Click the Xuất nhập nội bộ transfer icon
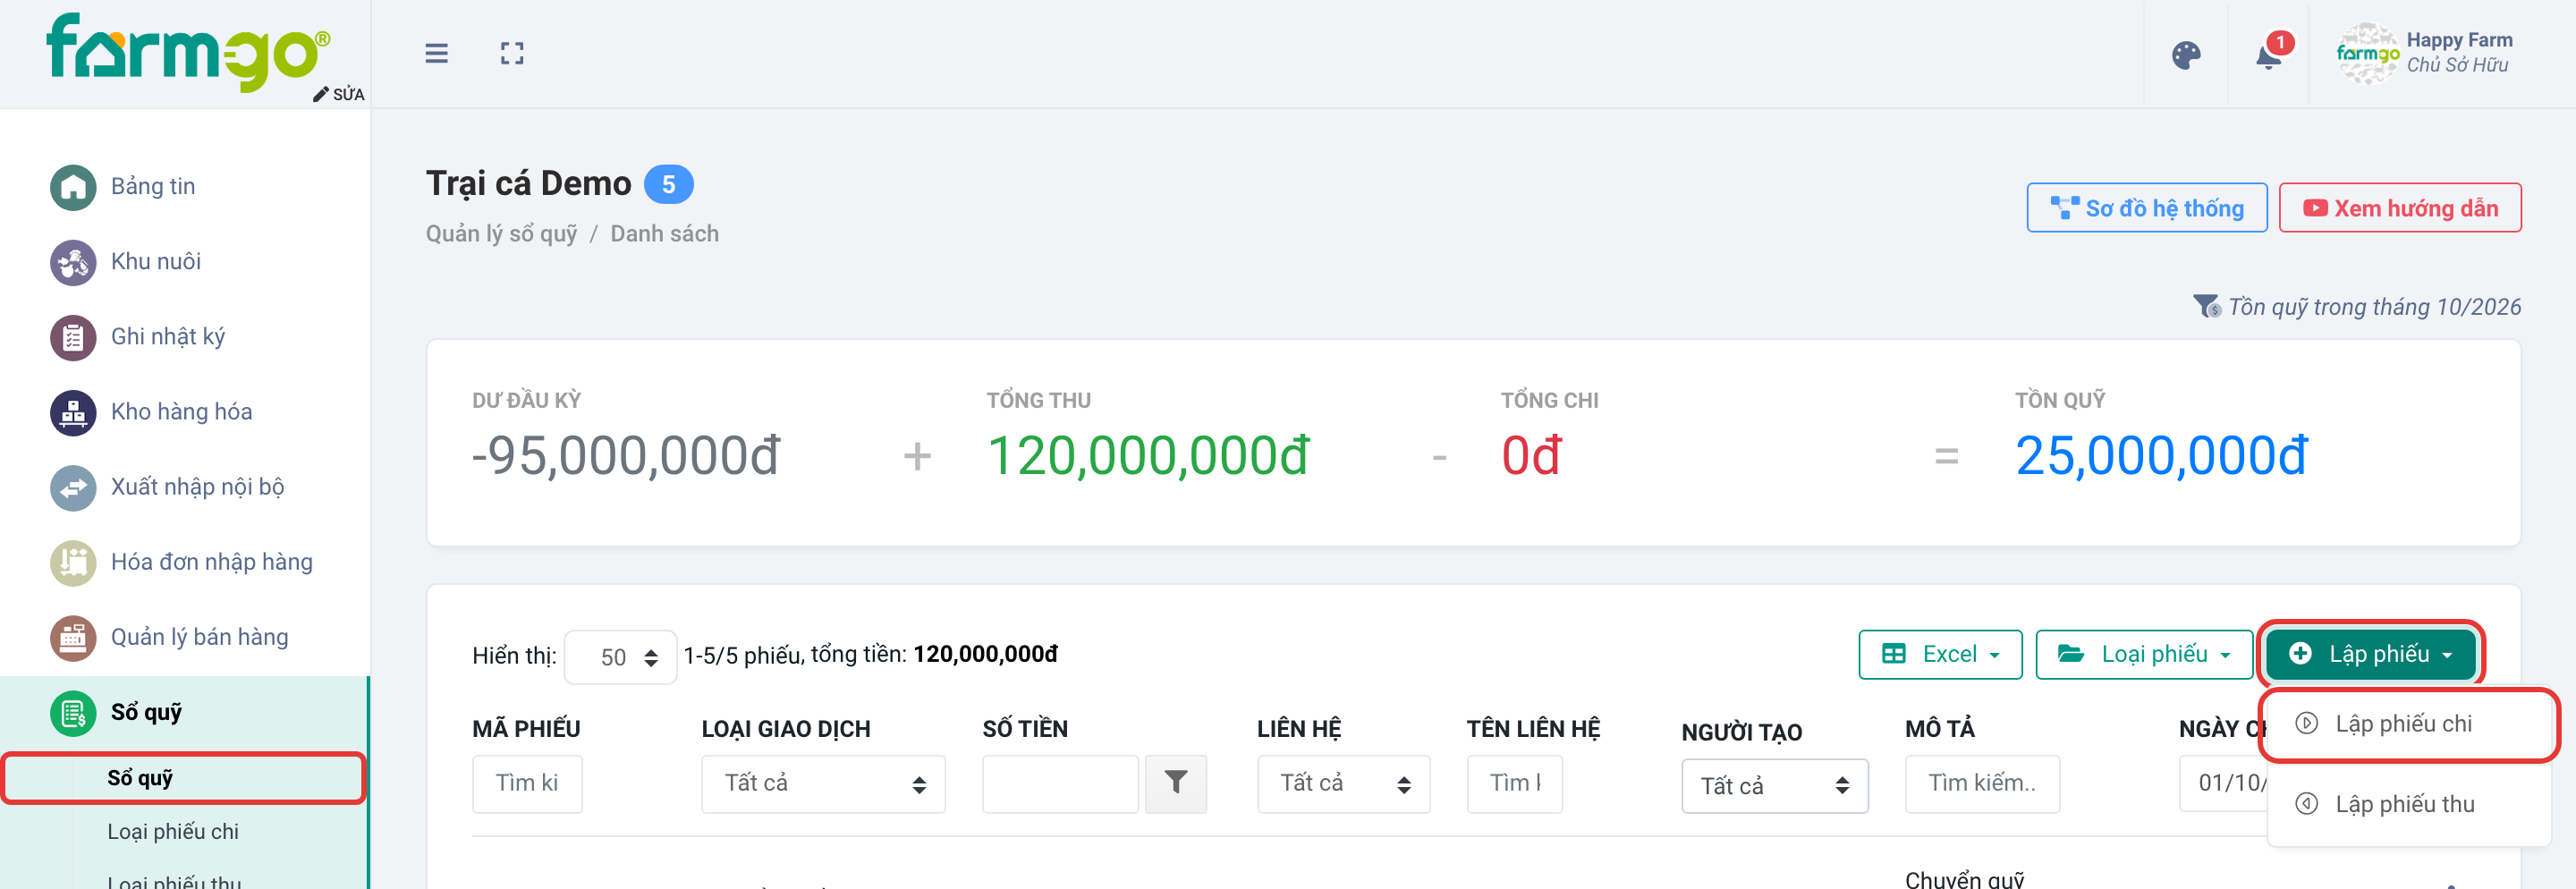The height and width of the screenshot is (889, 2576). pos(73,487)
